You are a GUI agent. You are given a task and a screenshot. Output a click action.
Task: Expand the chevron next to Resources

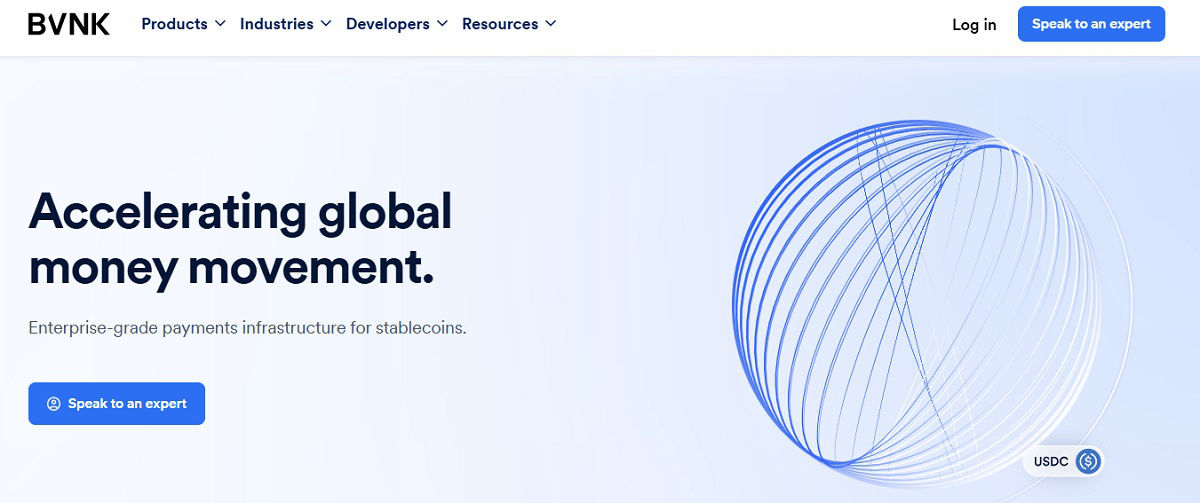tap(551, 24)
